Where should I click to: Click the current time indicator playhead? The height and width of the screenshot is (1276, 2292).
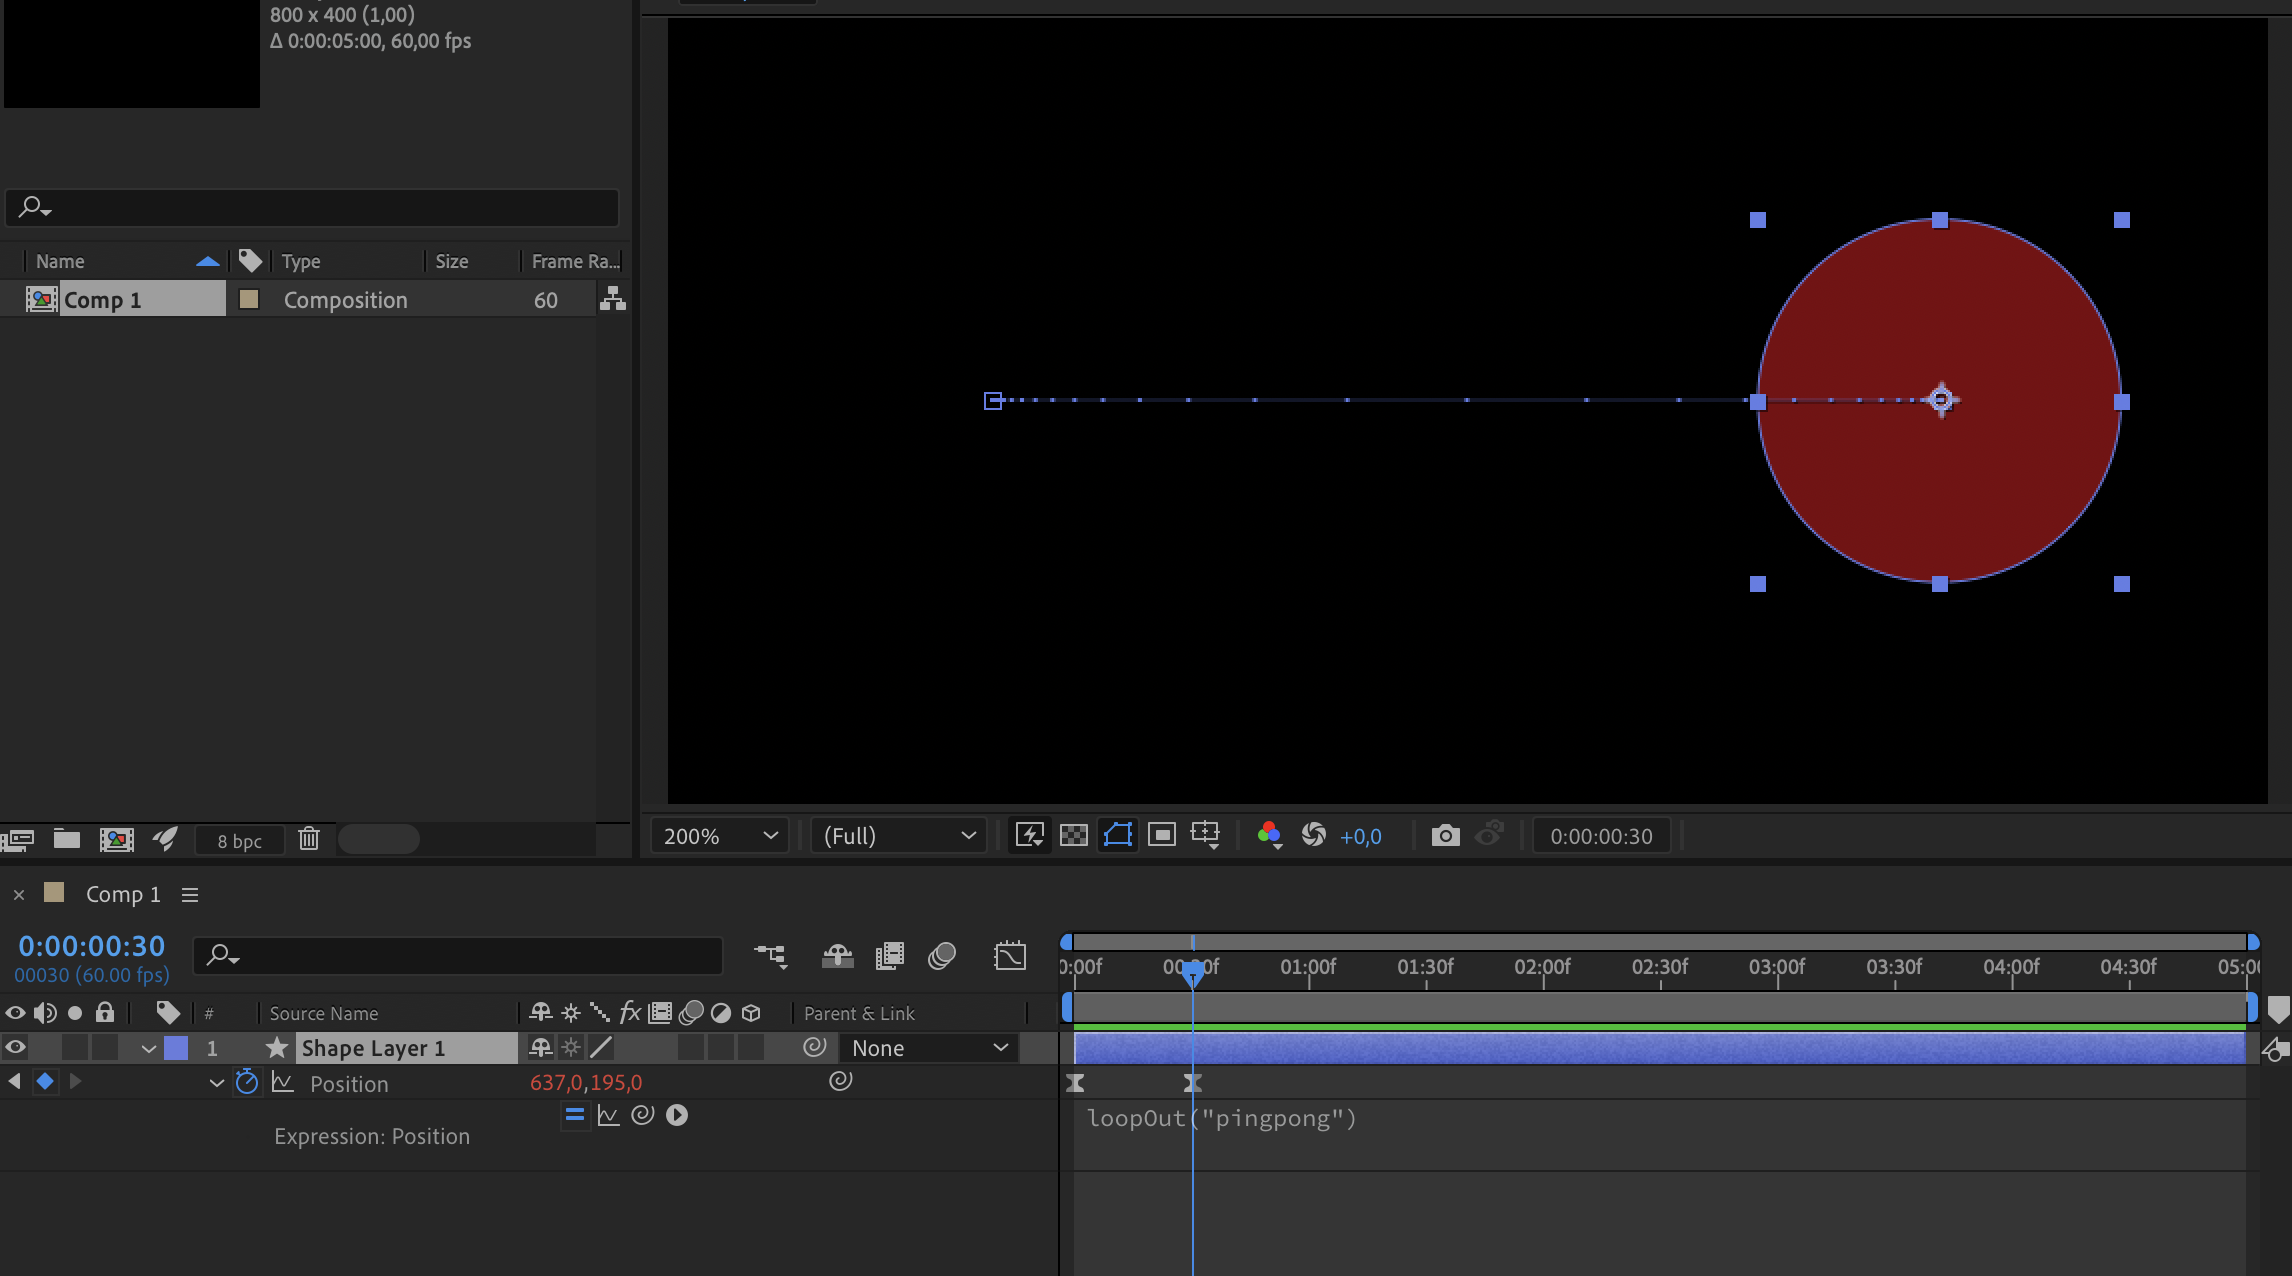tap(1192, 972)
